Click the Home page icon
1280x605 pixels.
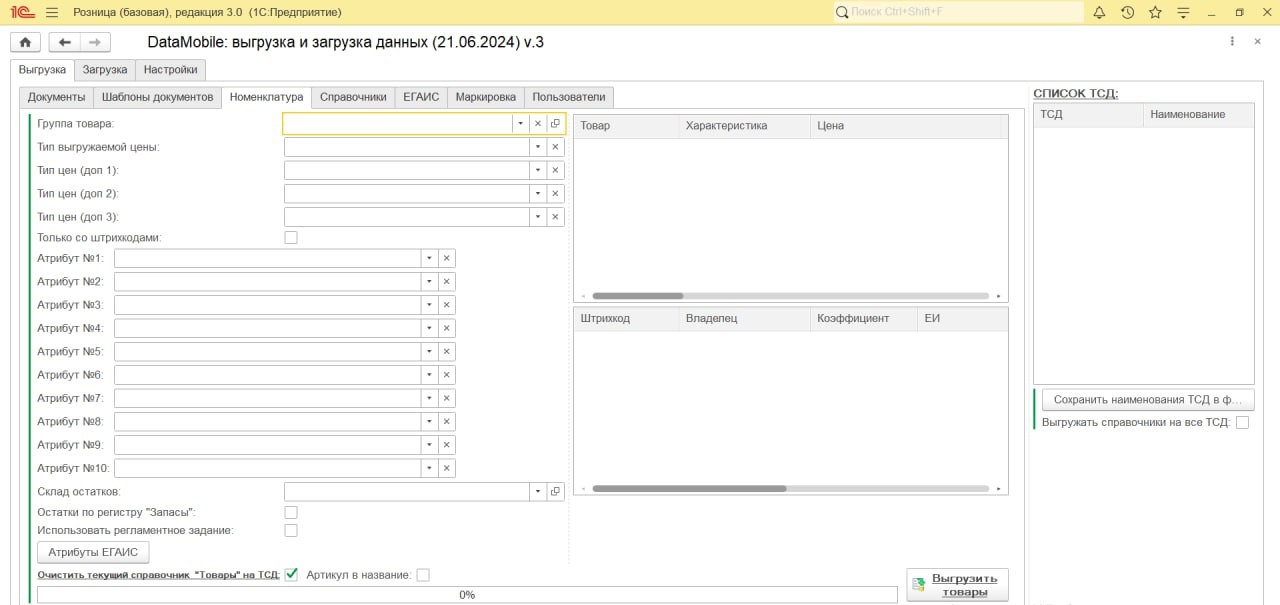(x=25, y=42)
